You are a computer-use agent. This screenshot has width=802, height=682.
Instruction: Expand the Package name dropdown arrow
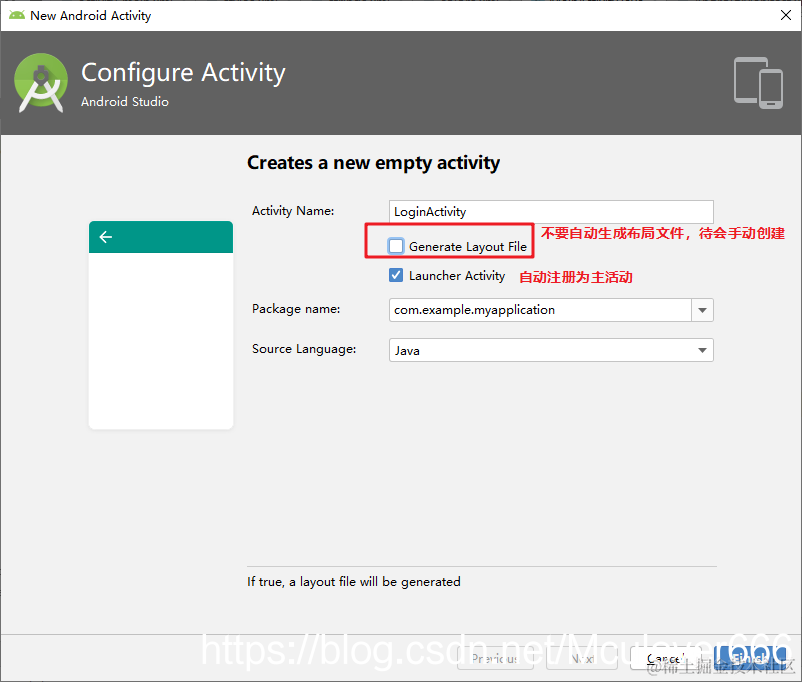click(x=702, y=310)
